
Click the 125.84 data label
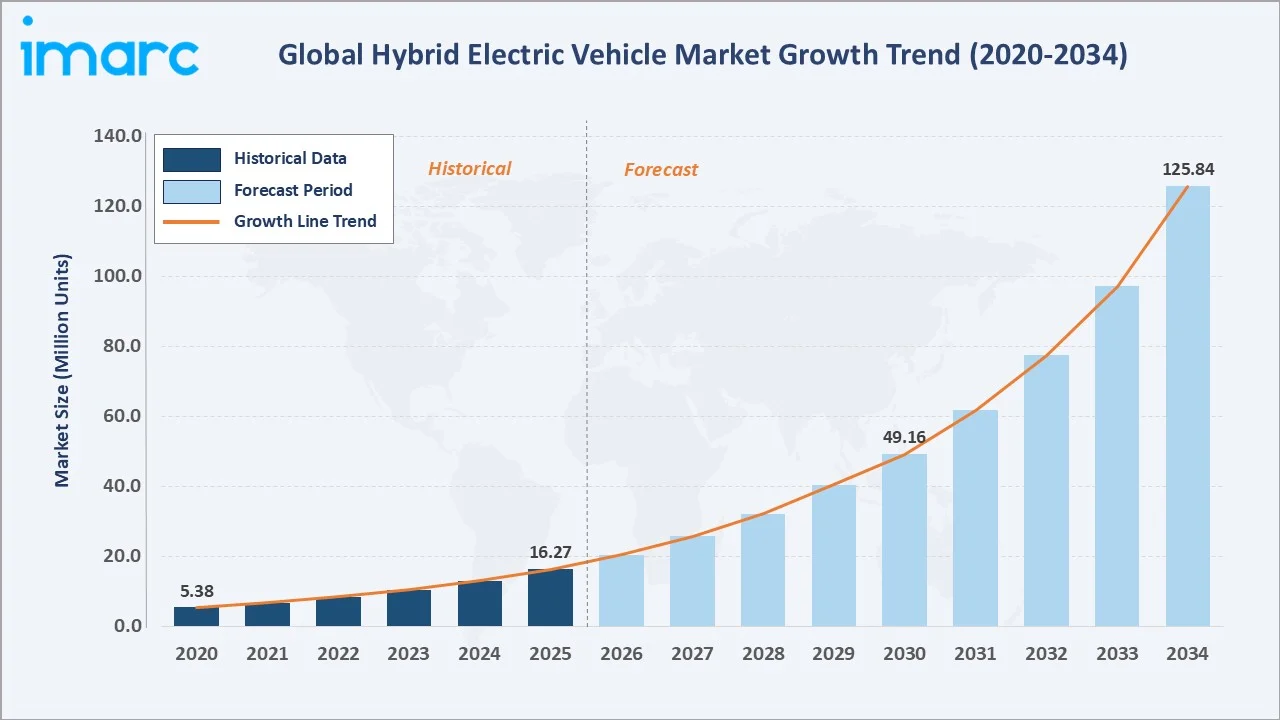1188,169
